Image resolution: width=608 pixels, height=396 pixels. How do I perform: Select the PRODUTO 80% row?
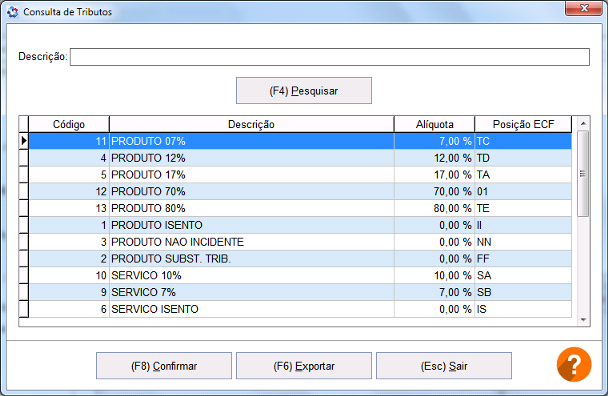pyautogui.click(x=300, y=208)
